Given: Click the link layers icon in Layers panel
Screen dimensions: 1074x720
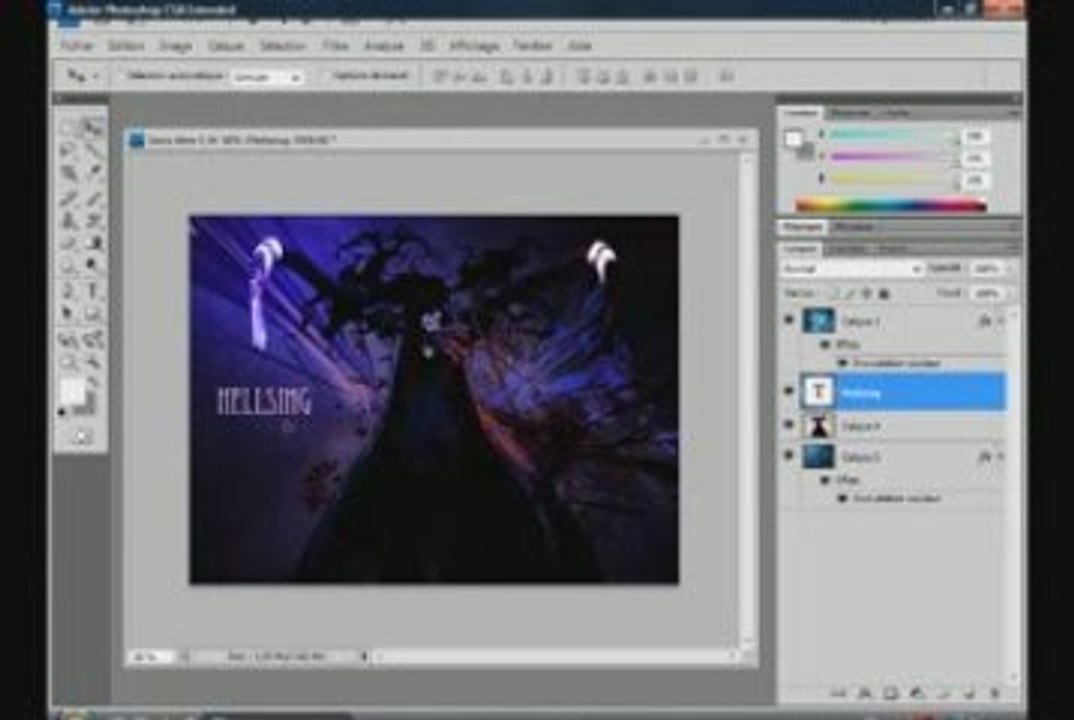Looking at the screenshot, I should 839,693.
